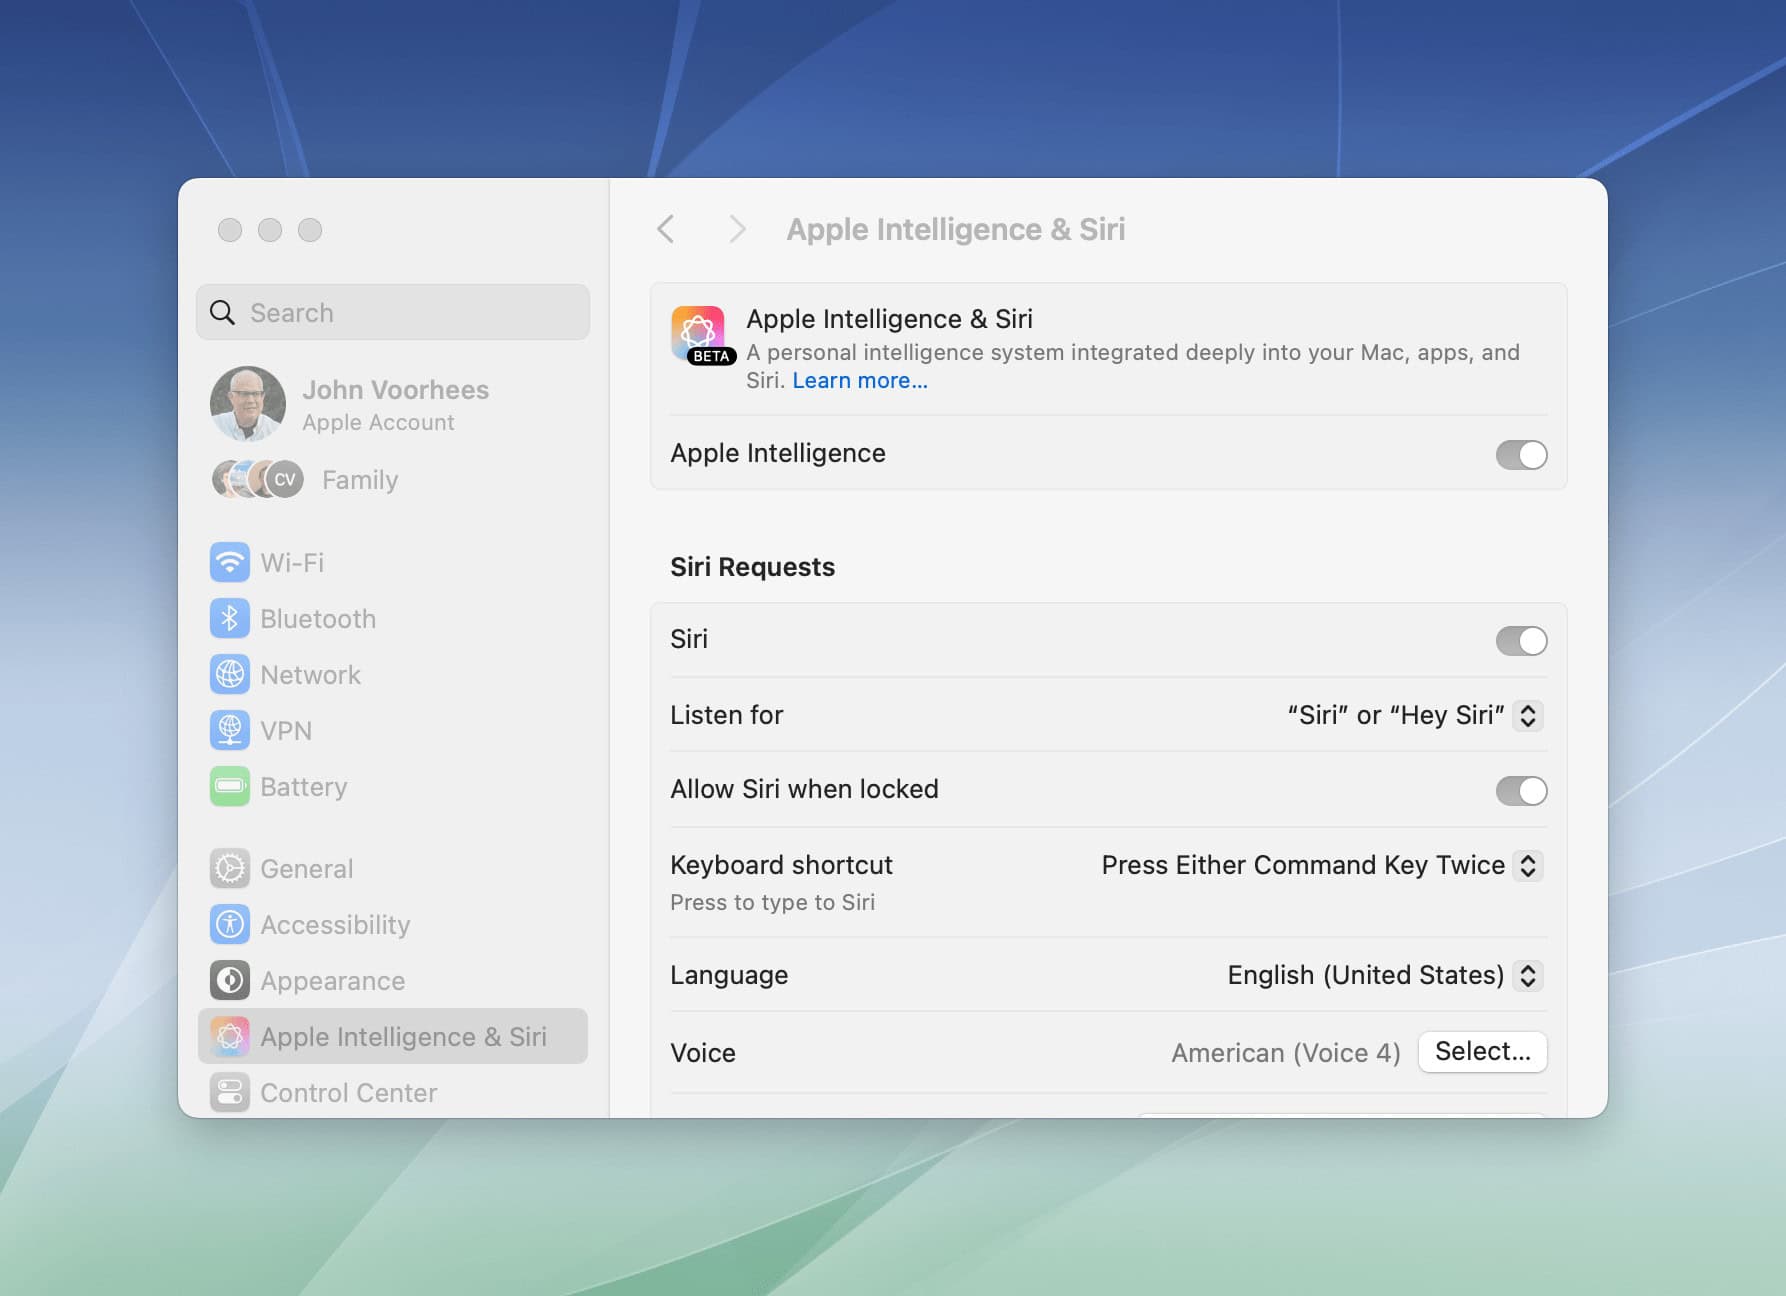1786x1296 pixels.
Task: Click the American (Voice 4) text
Action: click(1285, 1053)
